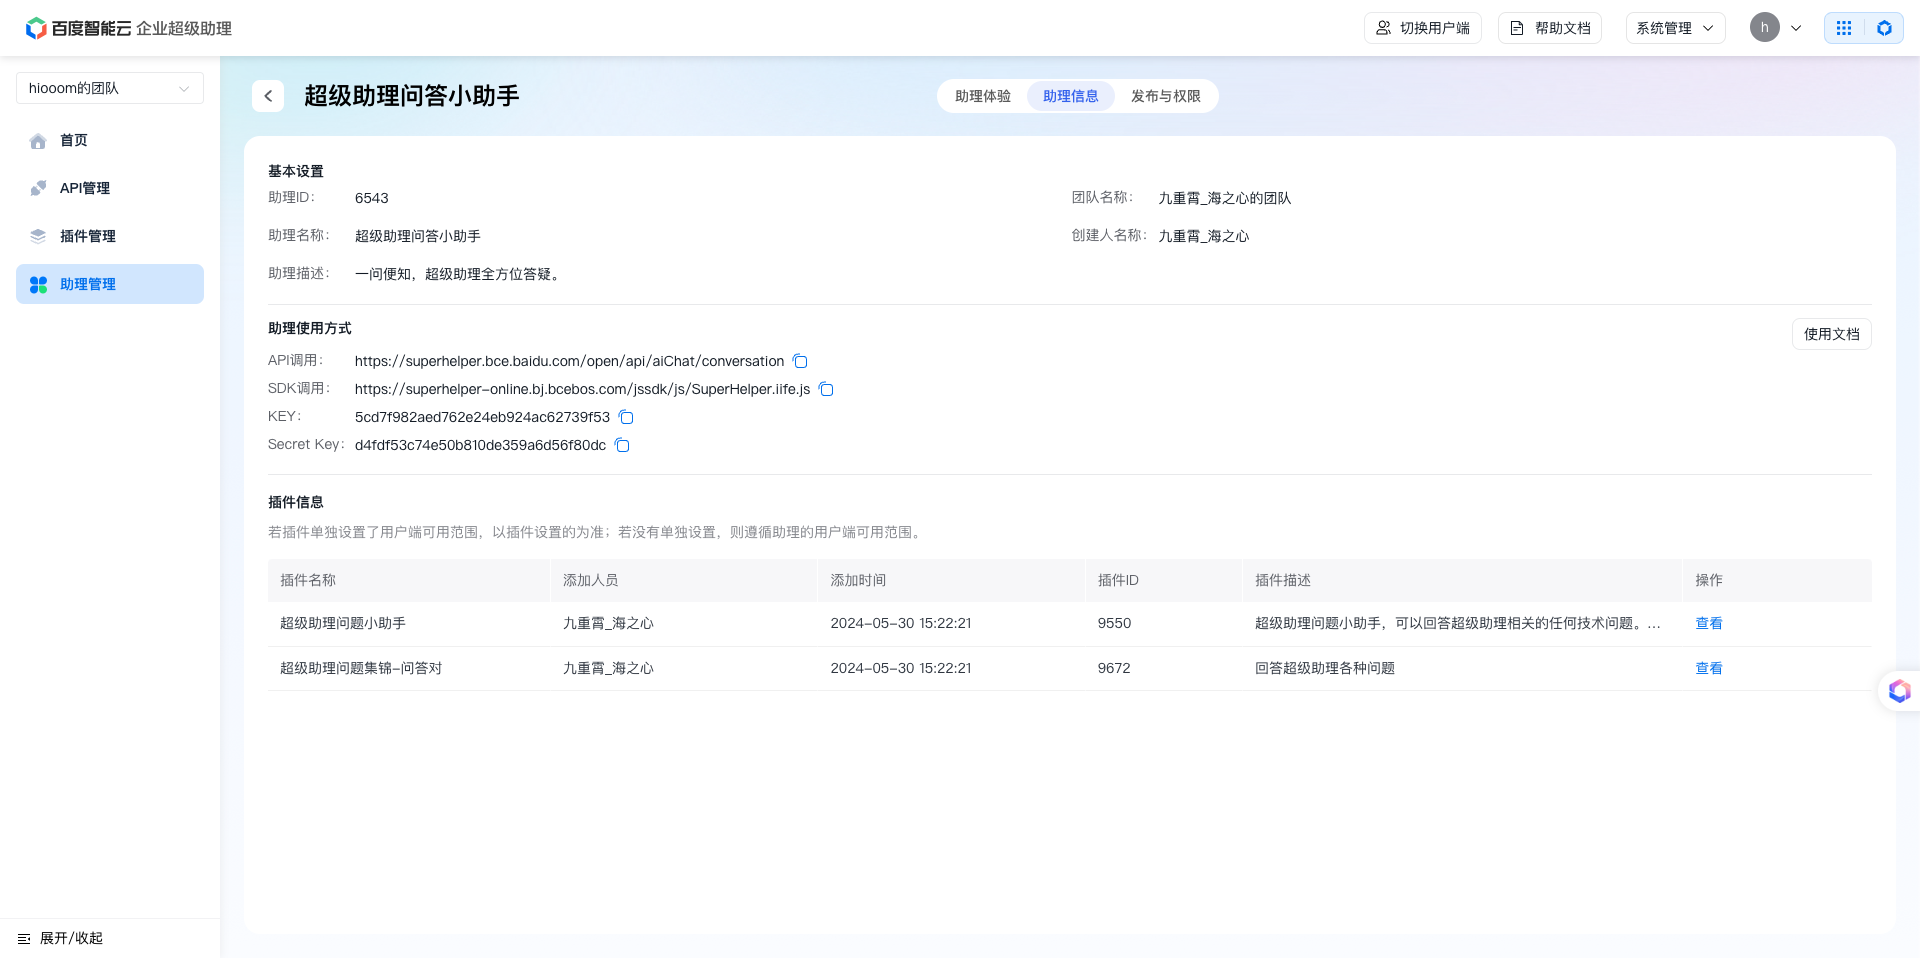The image size is (1920, 958).
Task: Click the user avatar h
Action: tap(1765, 28)
